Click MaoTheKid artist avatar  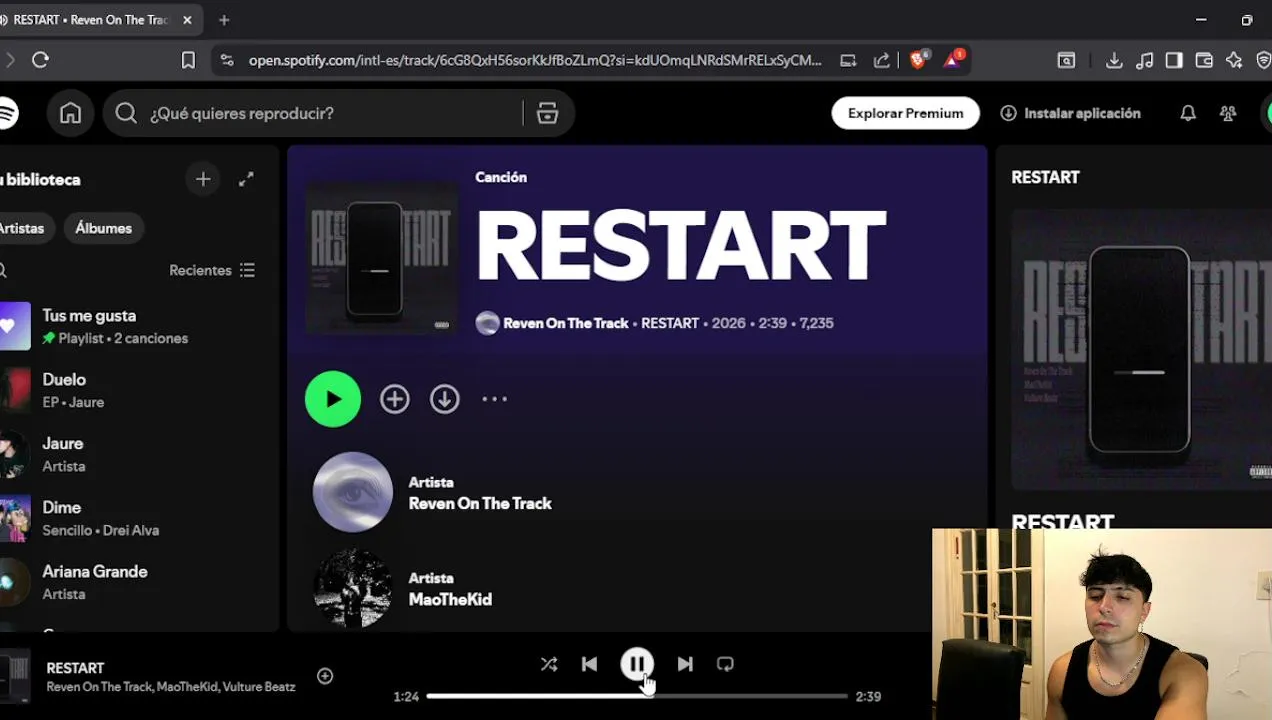(x=353, y=588)
